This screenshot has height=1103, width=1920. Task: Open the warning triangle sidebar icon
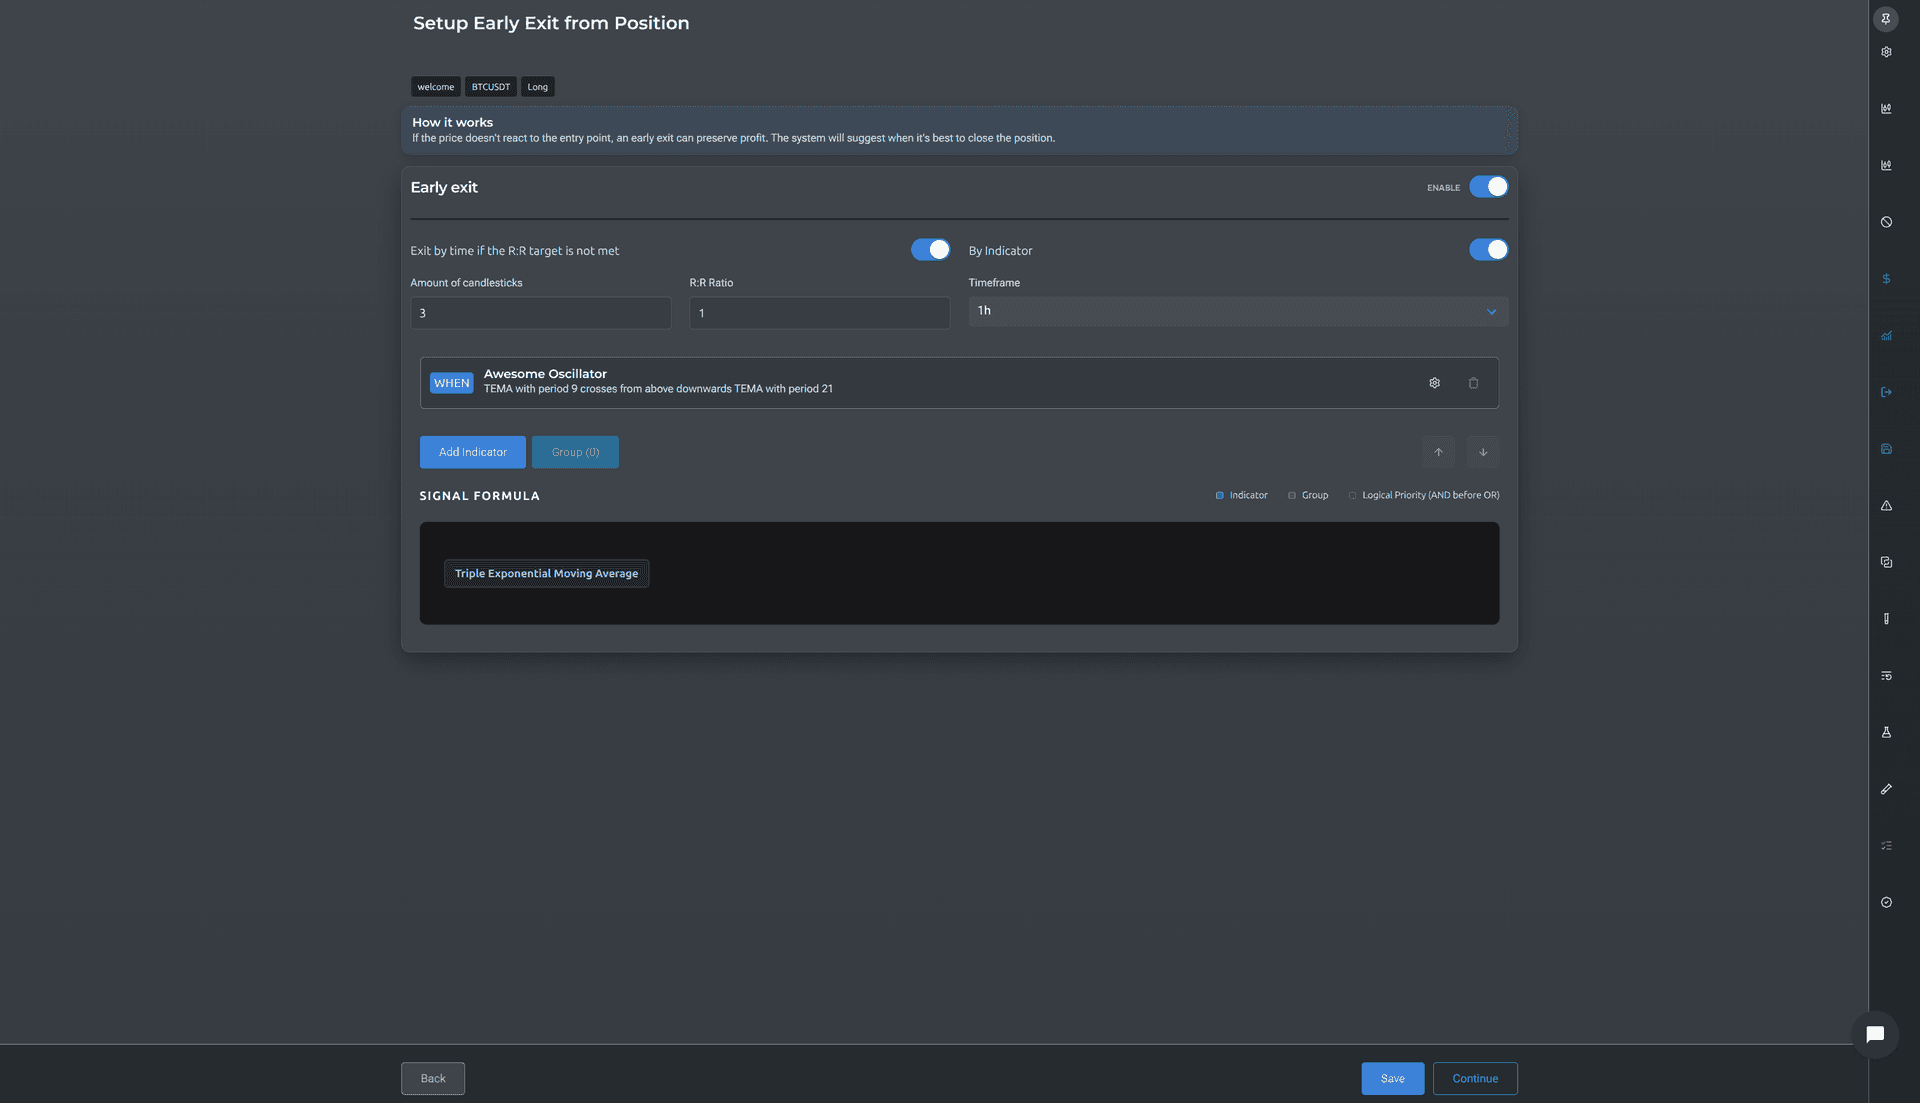(x=1886, y=506)
